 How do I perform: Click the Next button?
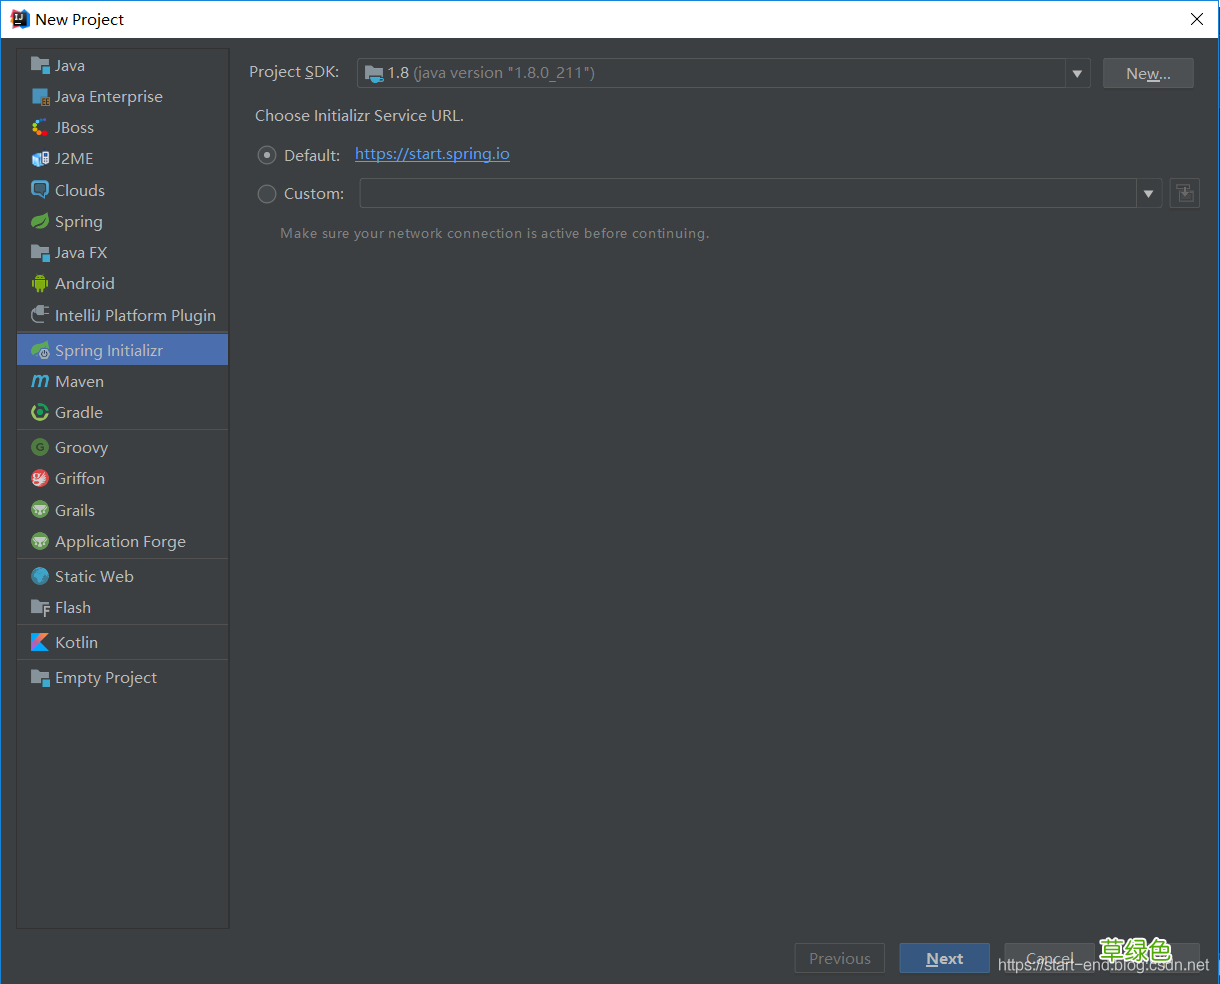click(944, 958)
